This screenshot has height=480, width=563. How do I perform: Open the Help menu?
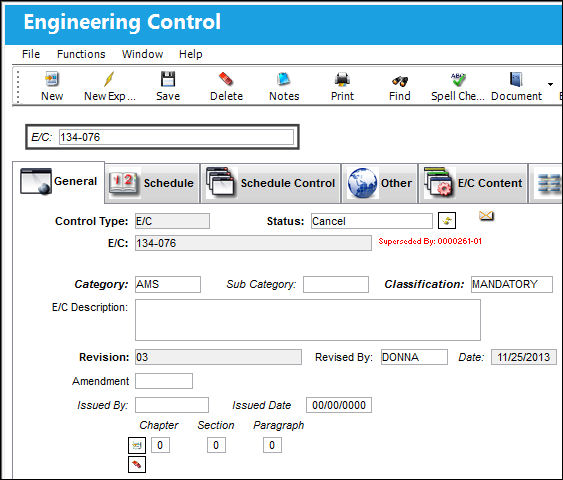[191, 54]
